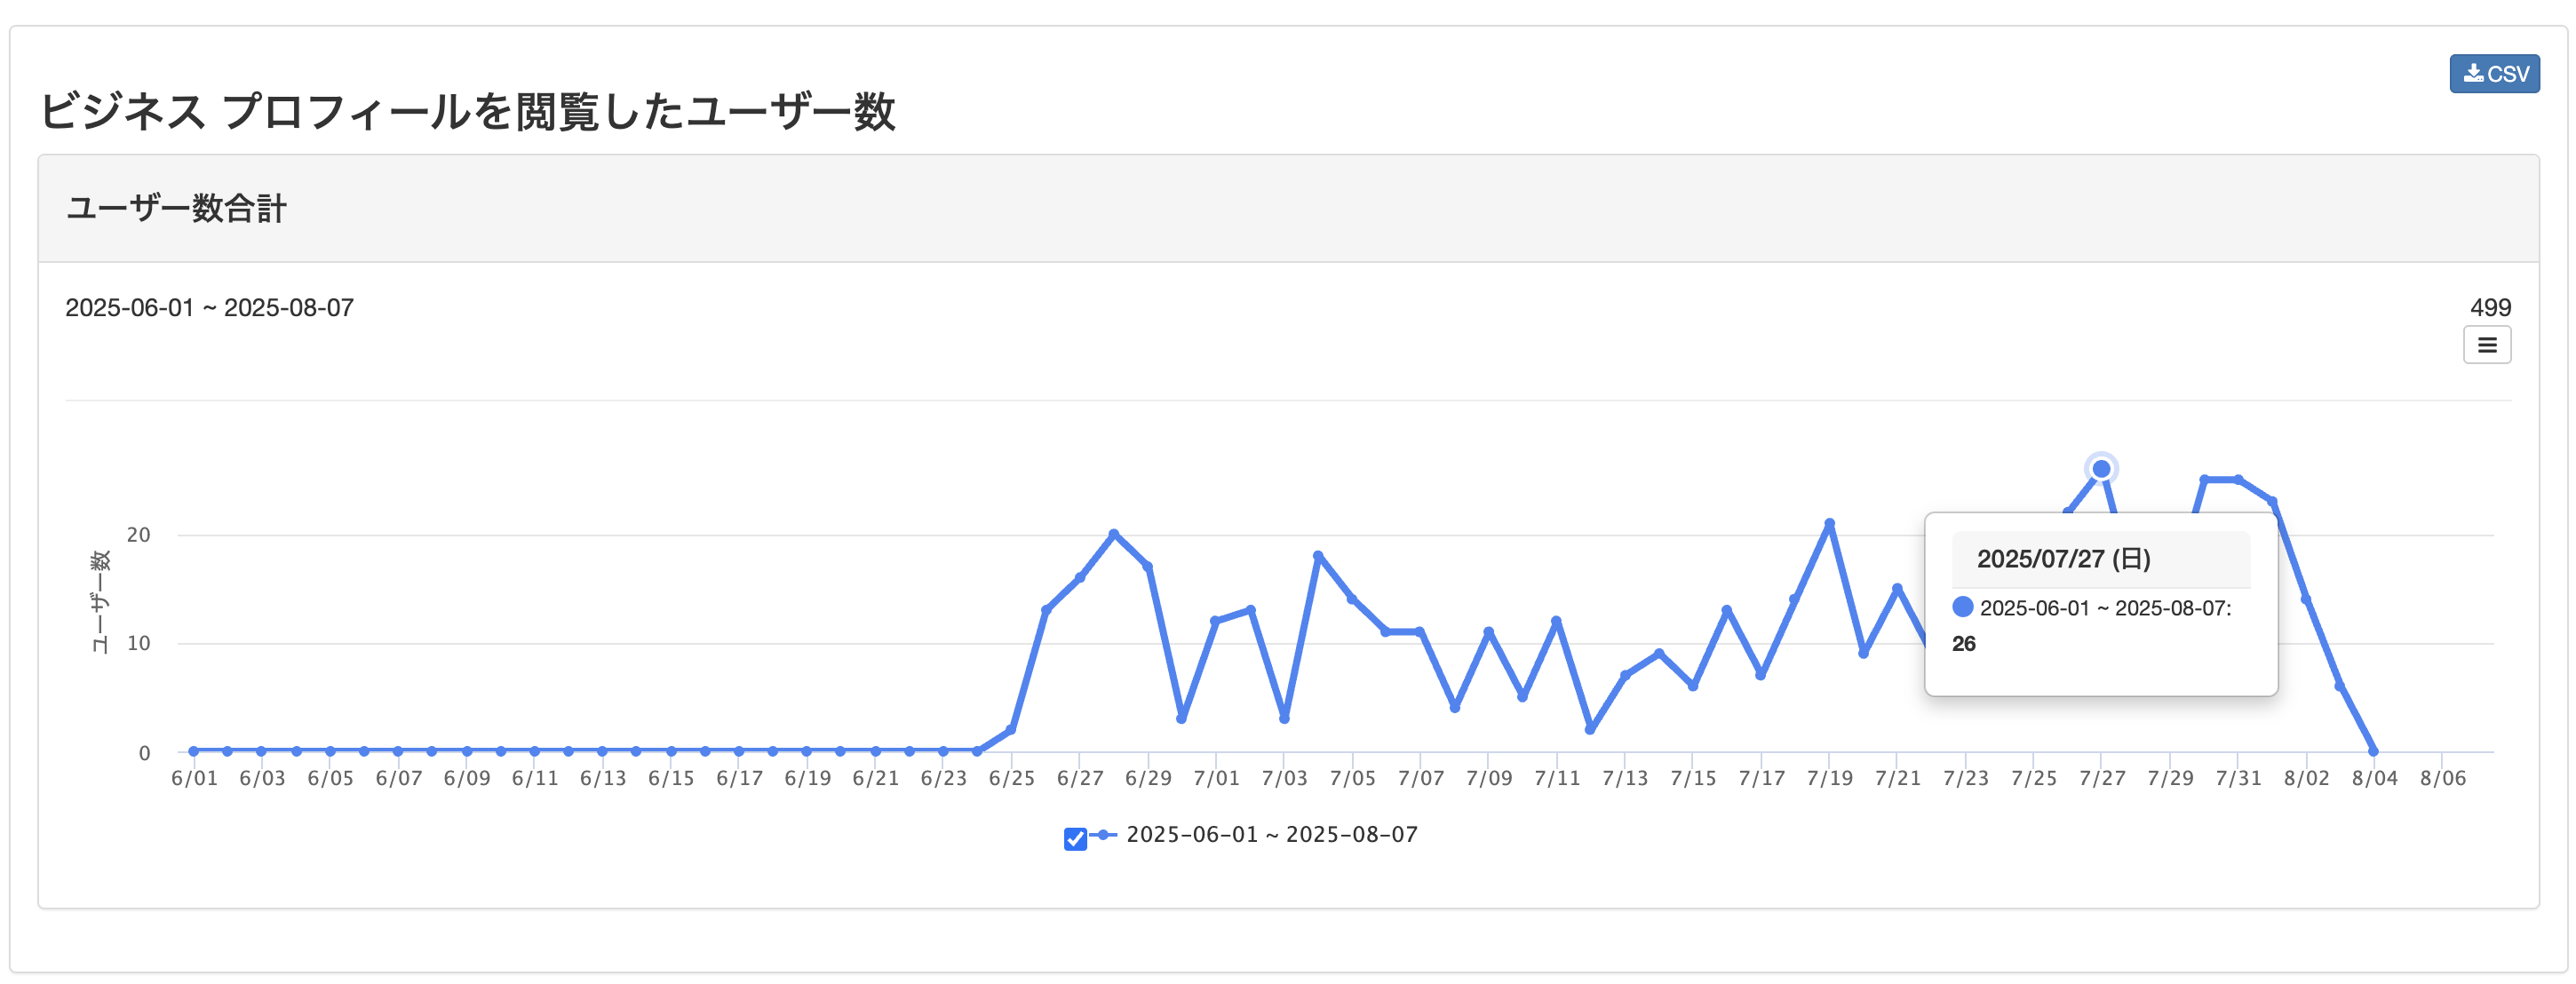
Task: Click the 7/19 peak data point
Action: [x=1829, y=523]
